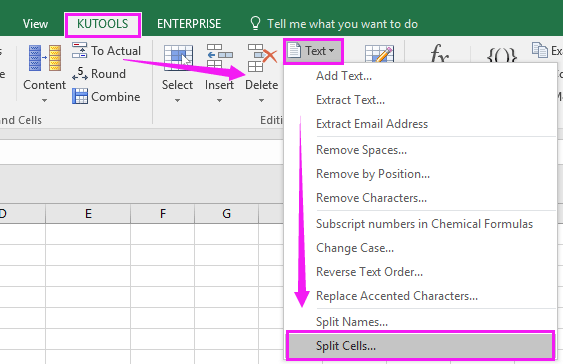Click the {()} formula helper icon
563x364 pixels.
pos(502,56)
